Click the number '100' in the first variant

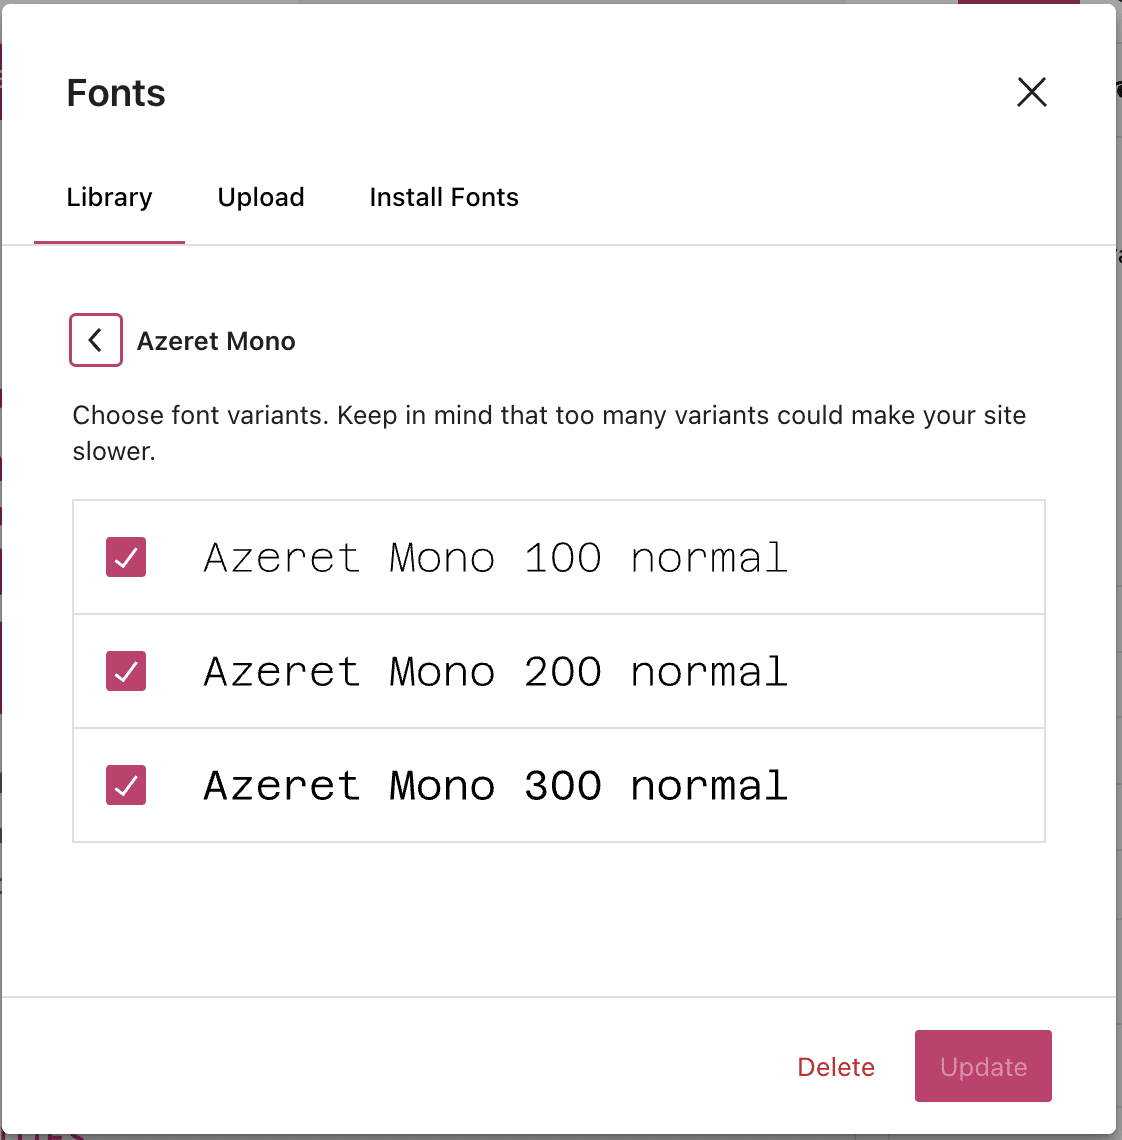point(563,558)
